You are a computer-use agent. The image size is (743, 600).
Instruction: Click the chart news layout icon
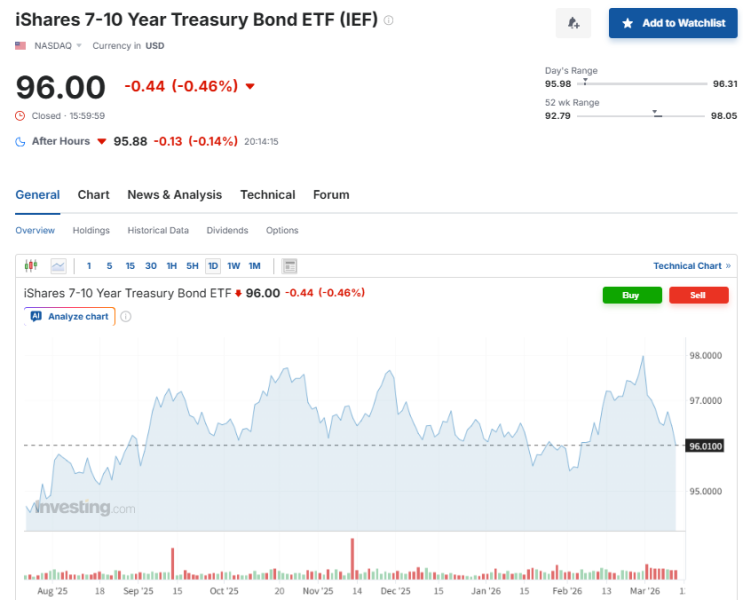[290, 266]
